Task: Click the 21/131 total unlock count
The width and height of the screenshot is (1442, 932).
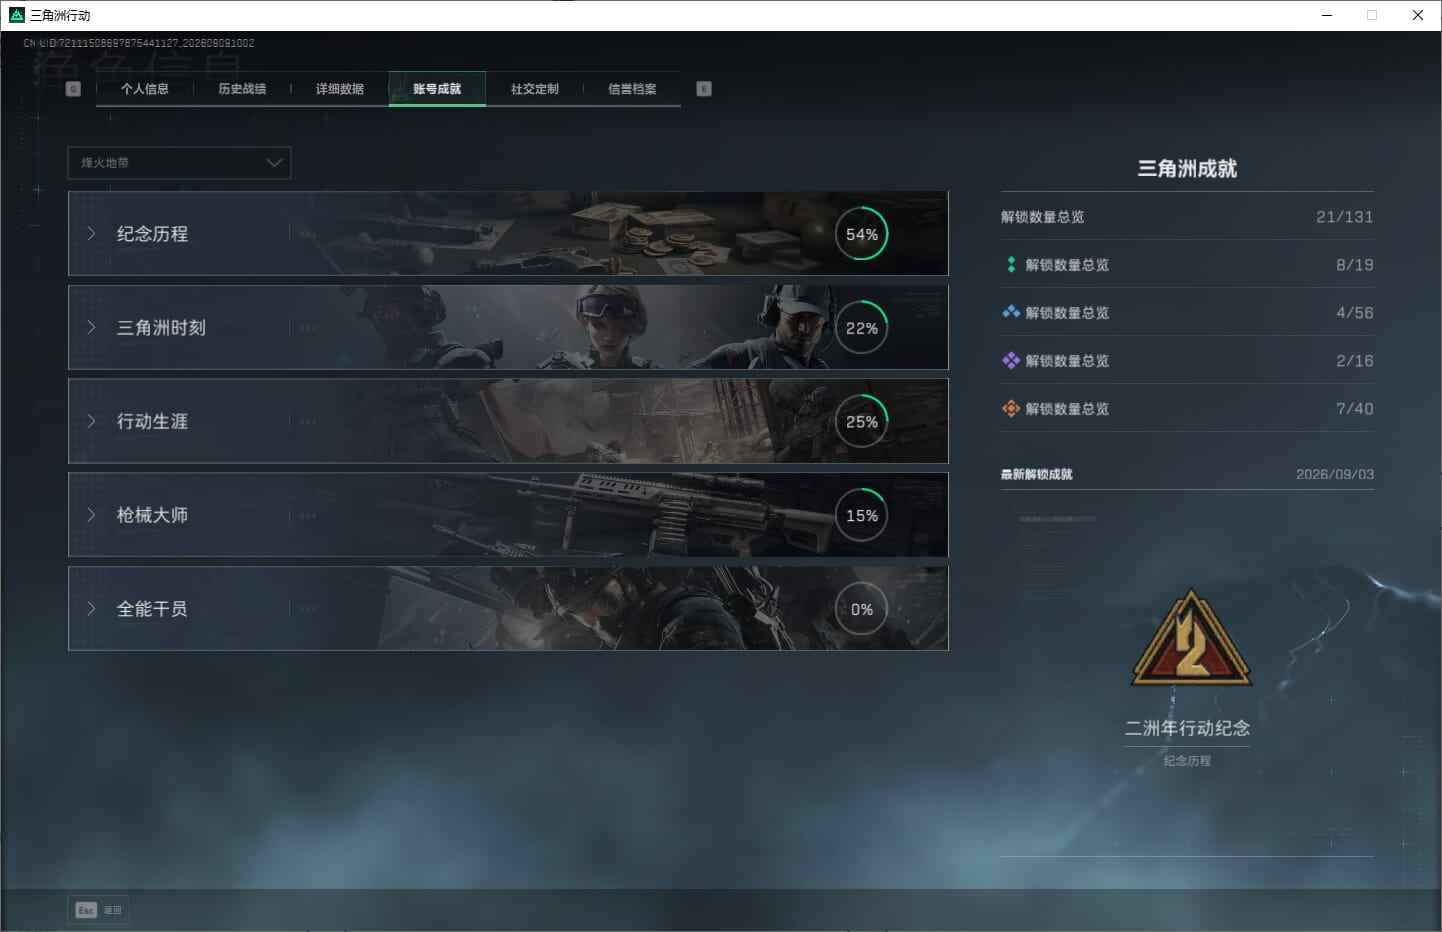Action: [x=1344, y=217]
